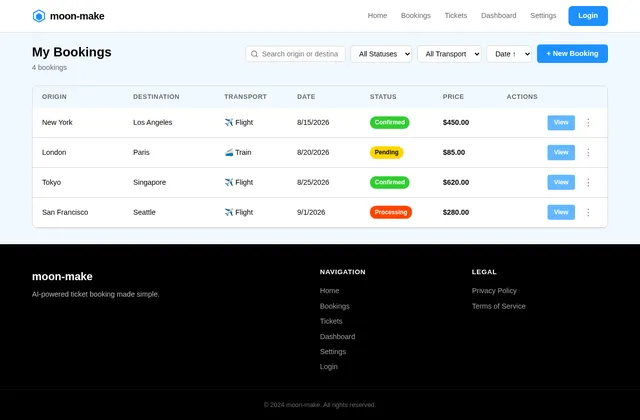Screen dimensions: 640x420
Task: Open Tickets in top navigation
Action: coord(456,16)
